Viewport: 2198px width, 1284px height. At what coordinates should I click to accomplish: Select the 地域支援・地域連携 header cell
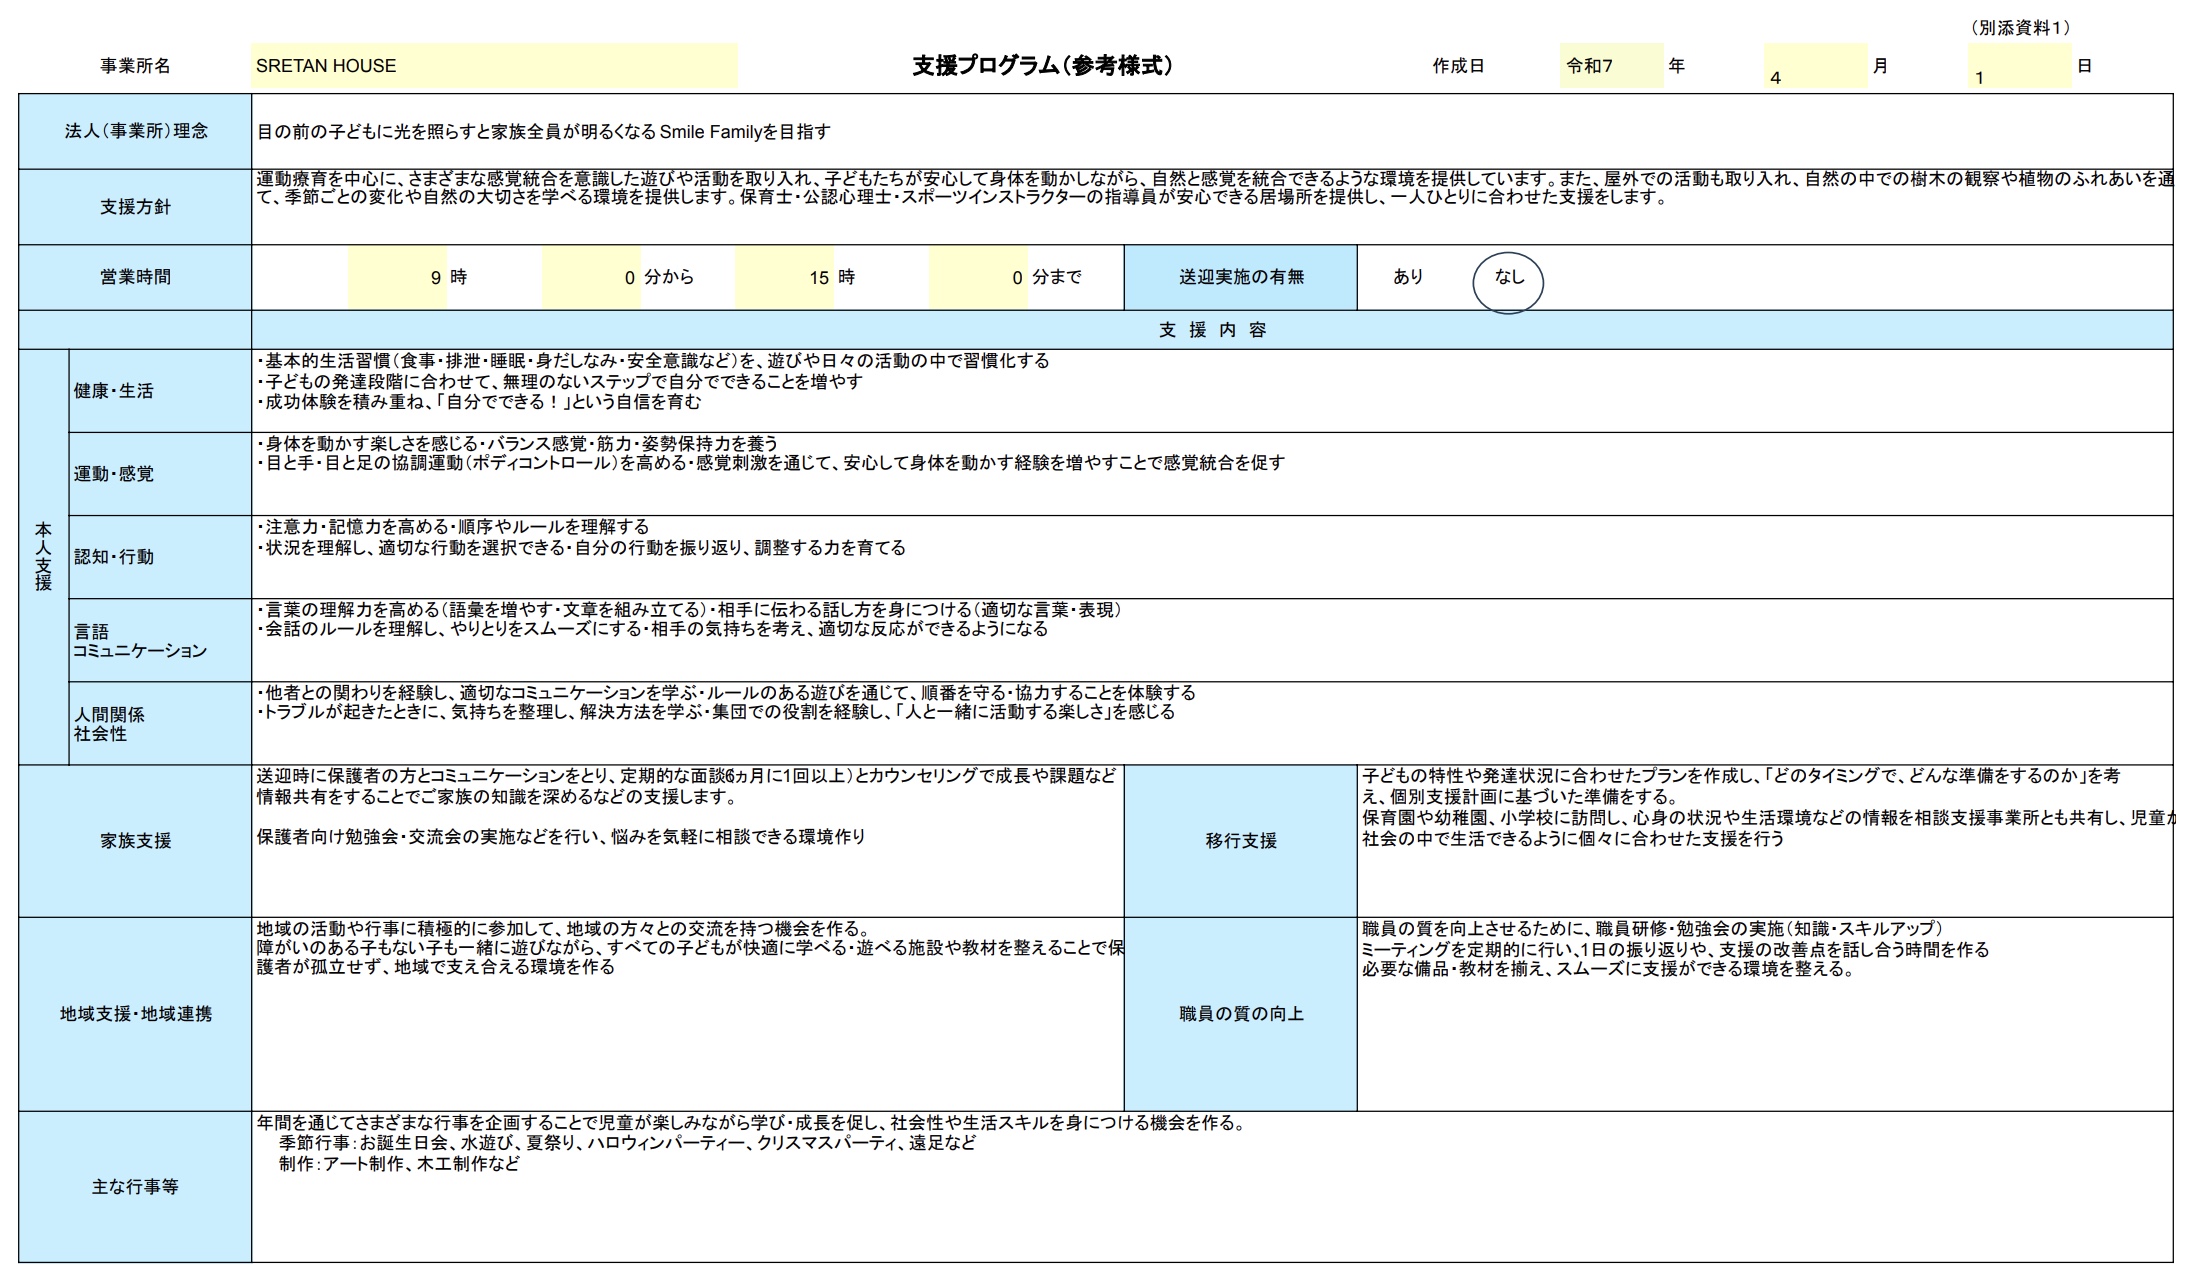[135, 1014]
